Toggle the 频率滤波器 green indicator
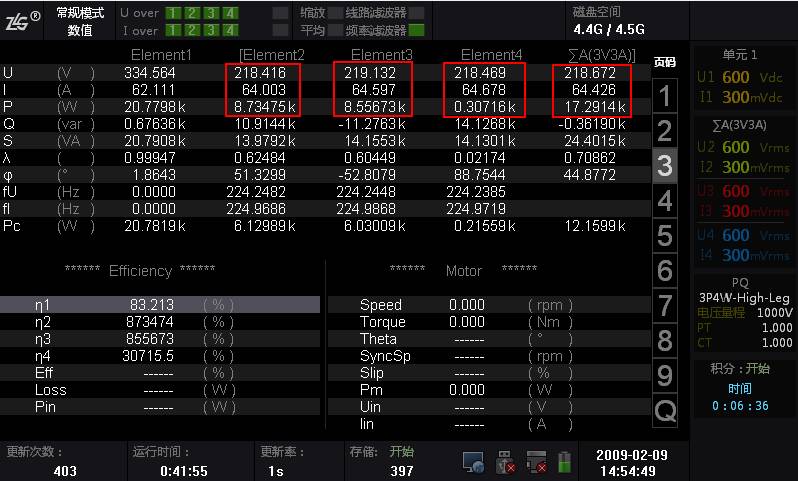The width and height of the screenshot is (798, 481). click(416, 30)
